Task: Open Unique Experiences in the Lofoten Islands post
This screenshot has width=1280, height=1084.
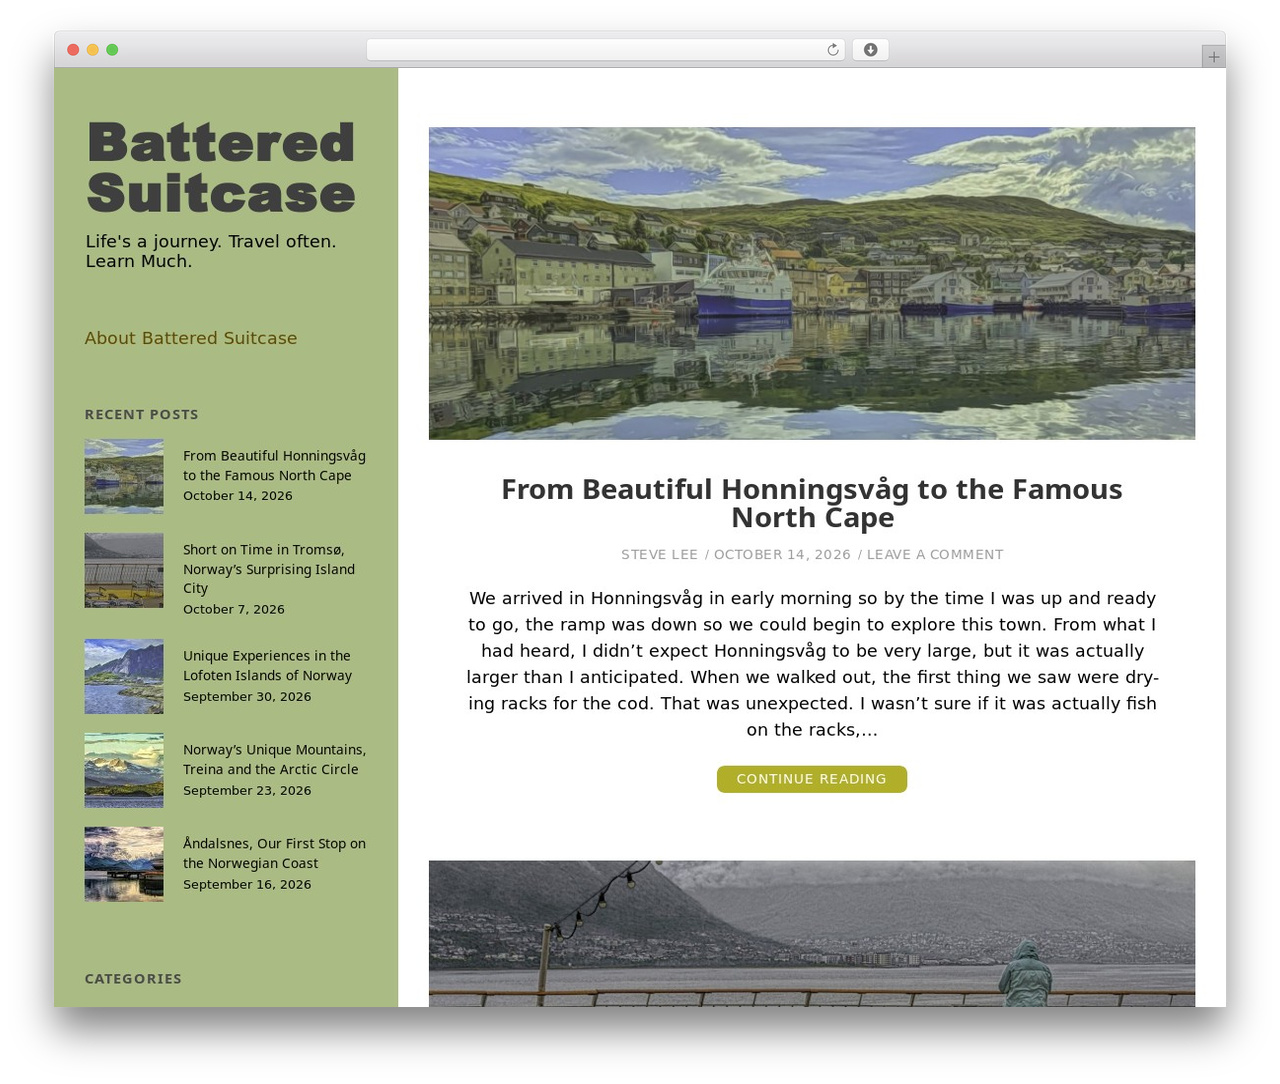Action: [267, 666]
